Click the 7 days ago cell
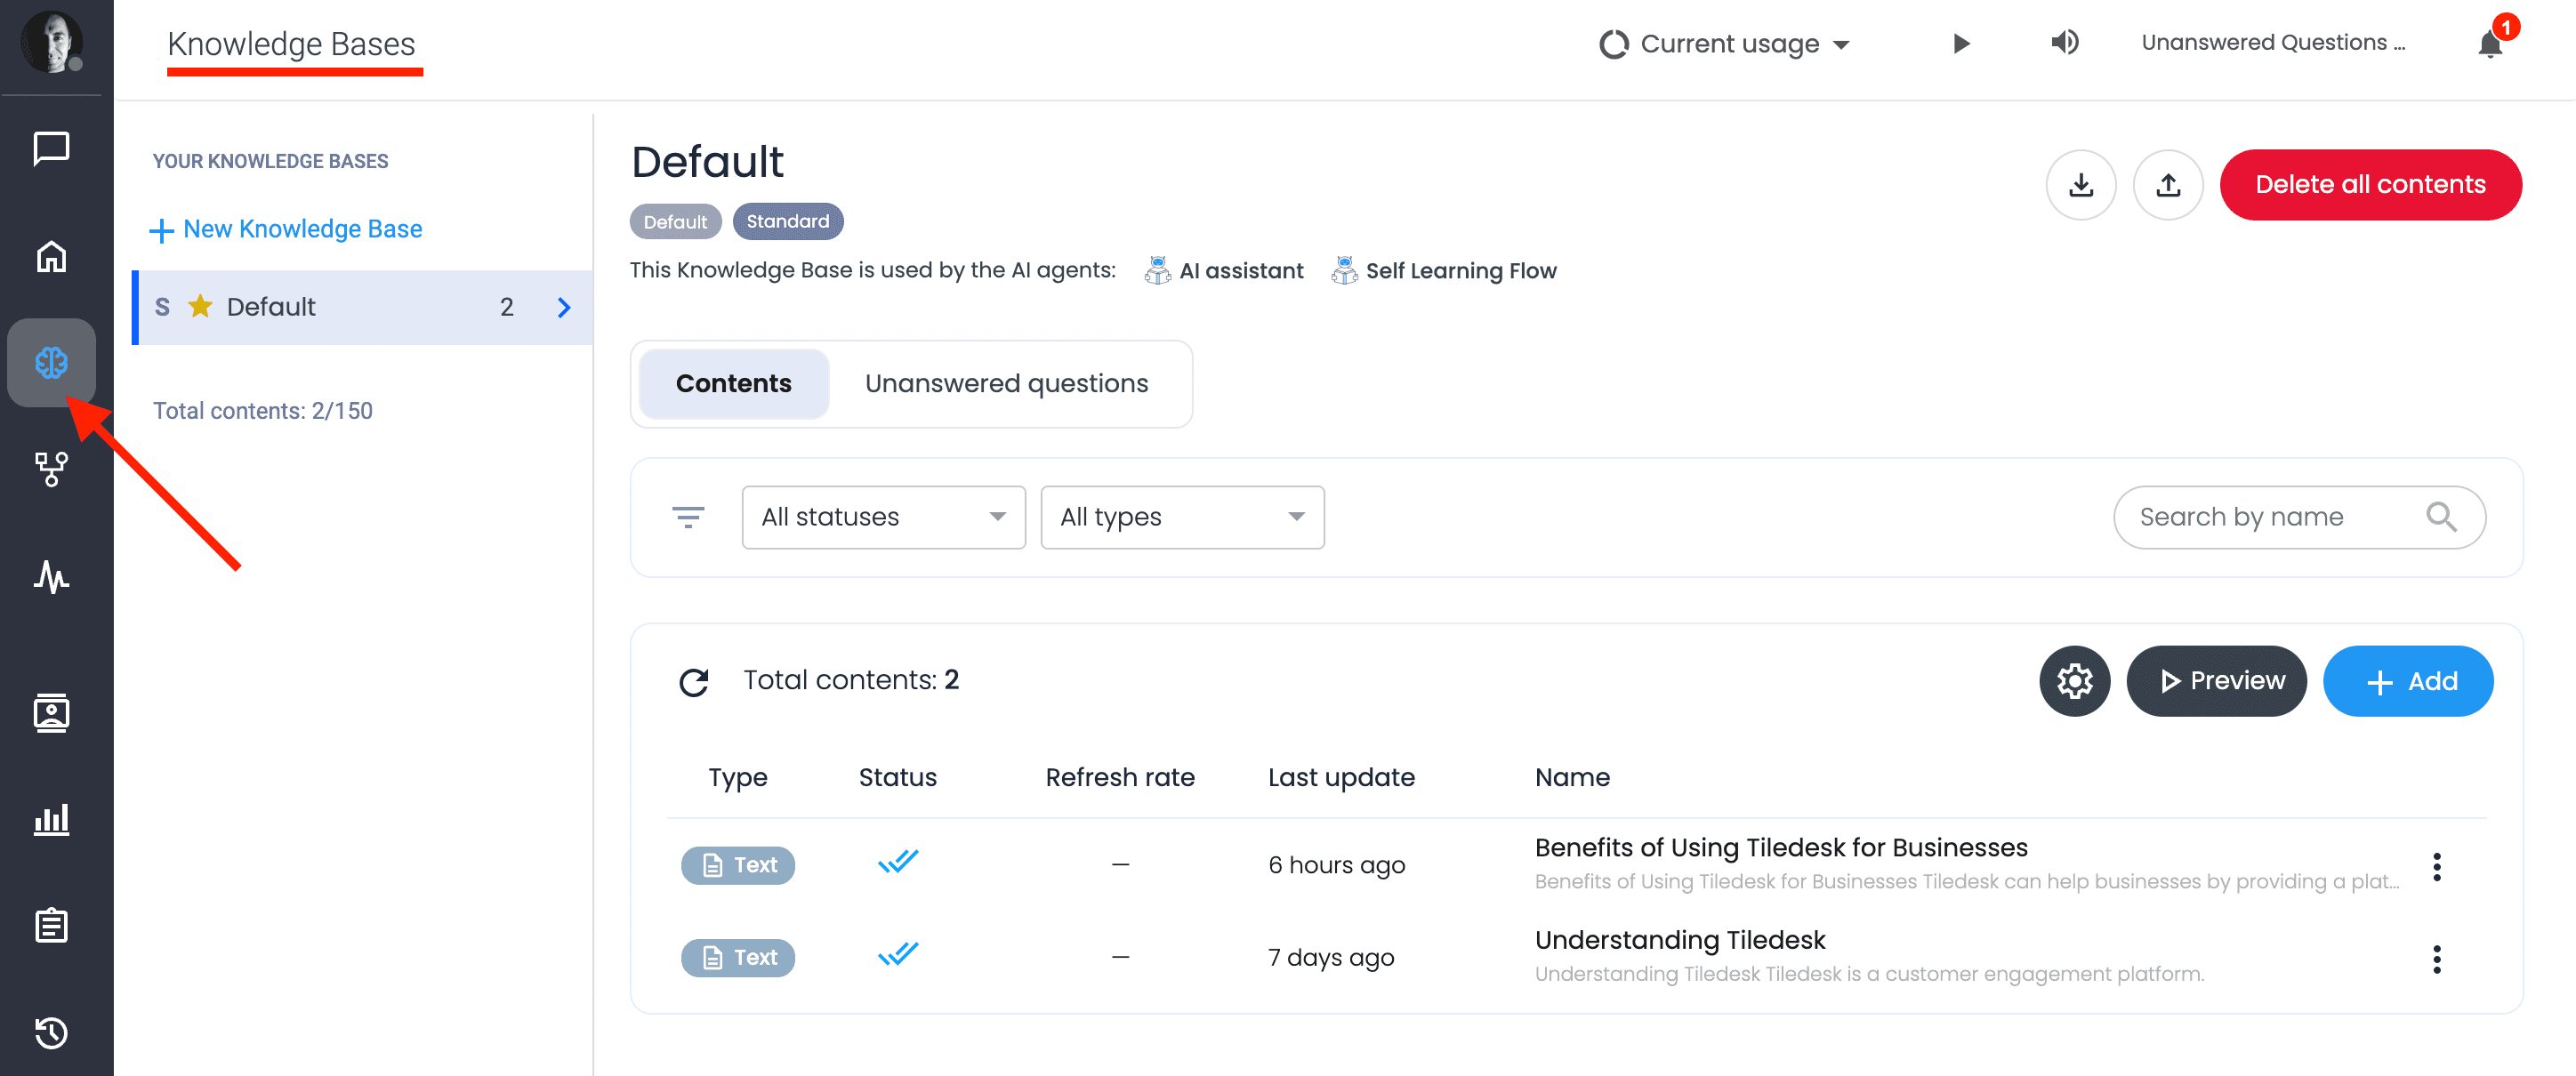Viewport: 2576px width, 1076px height. [1331, 958]
